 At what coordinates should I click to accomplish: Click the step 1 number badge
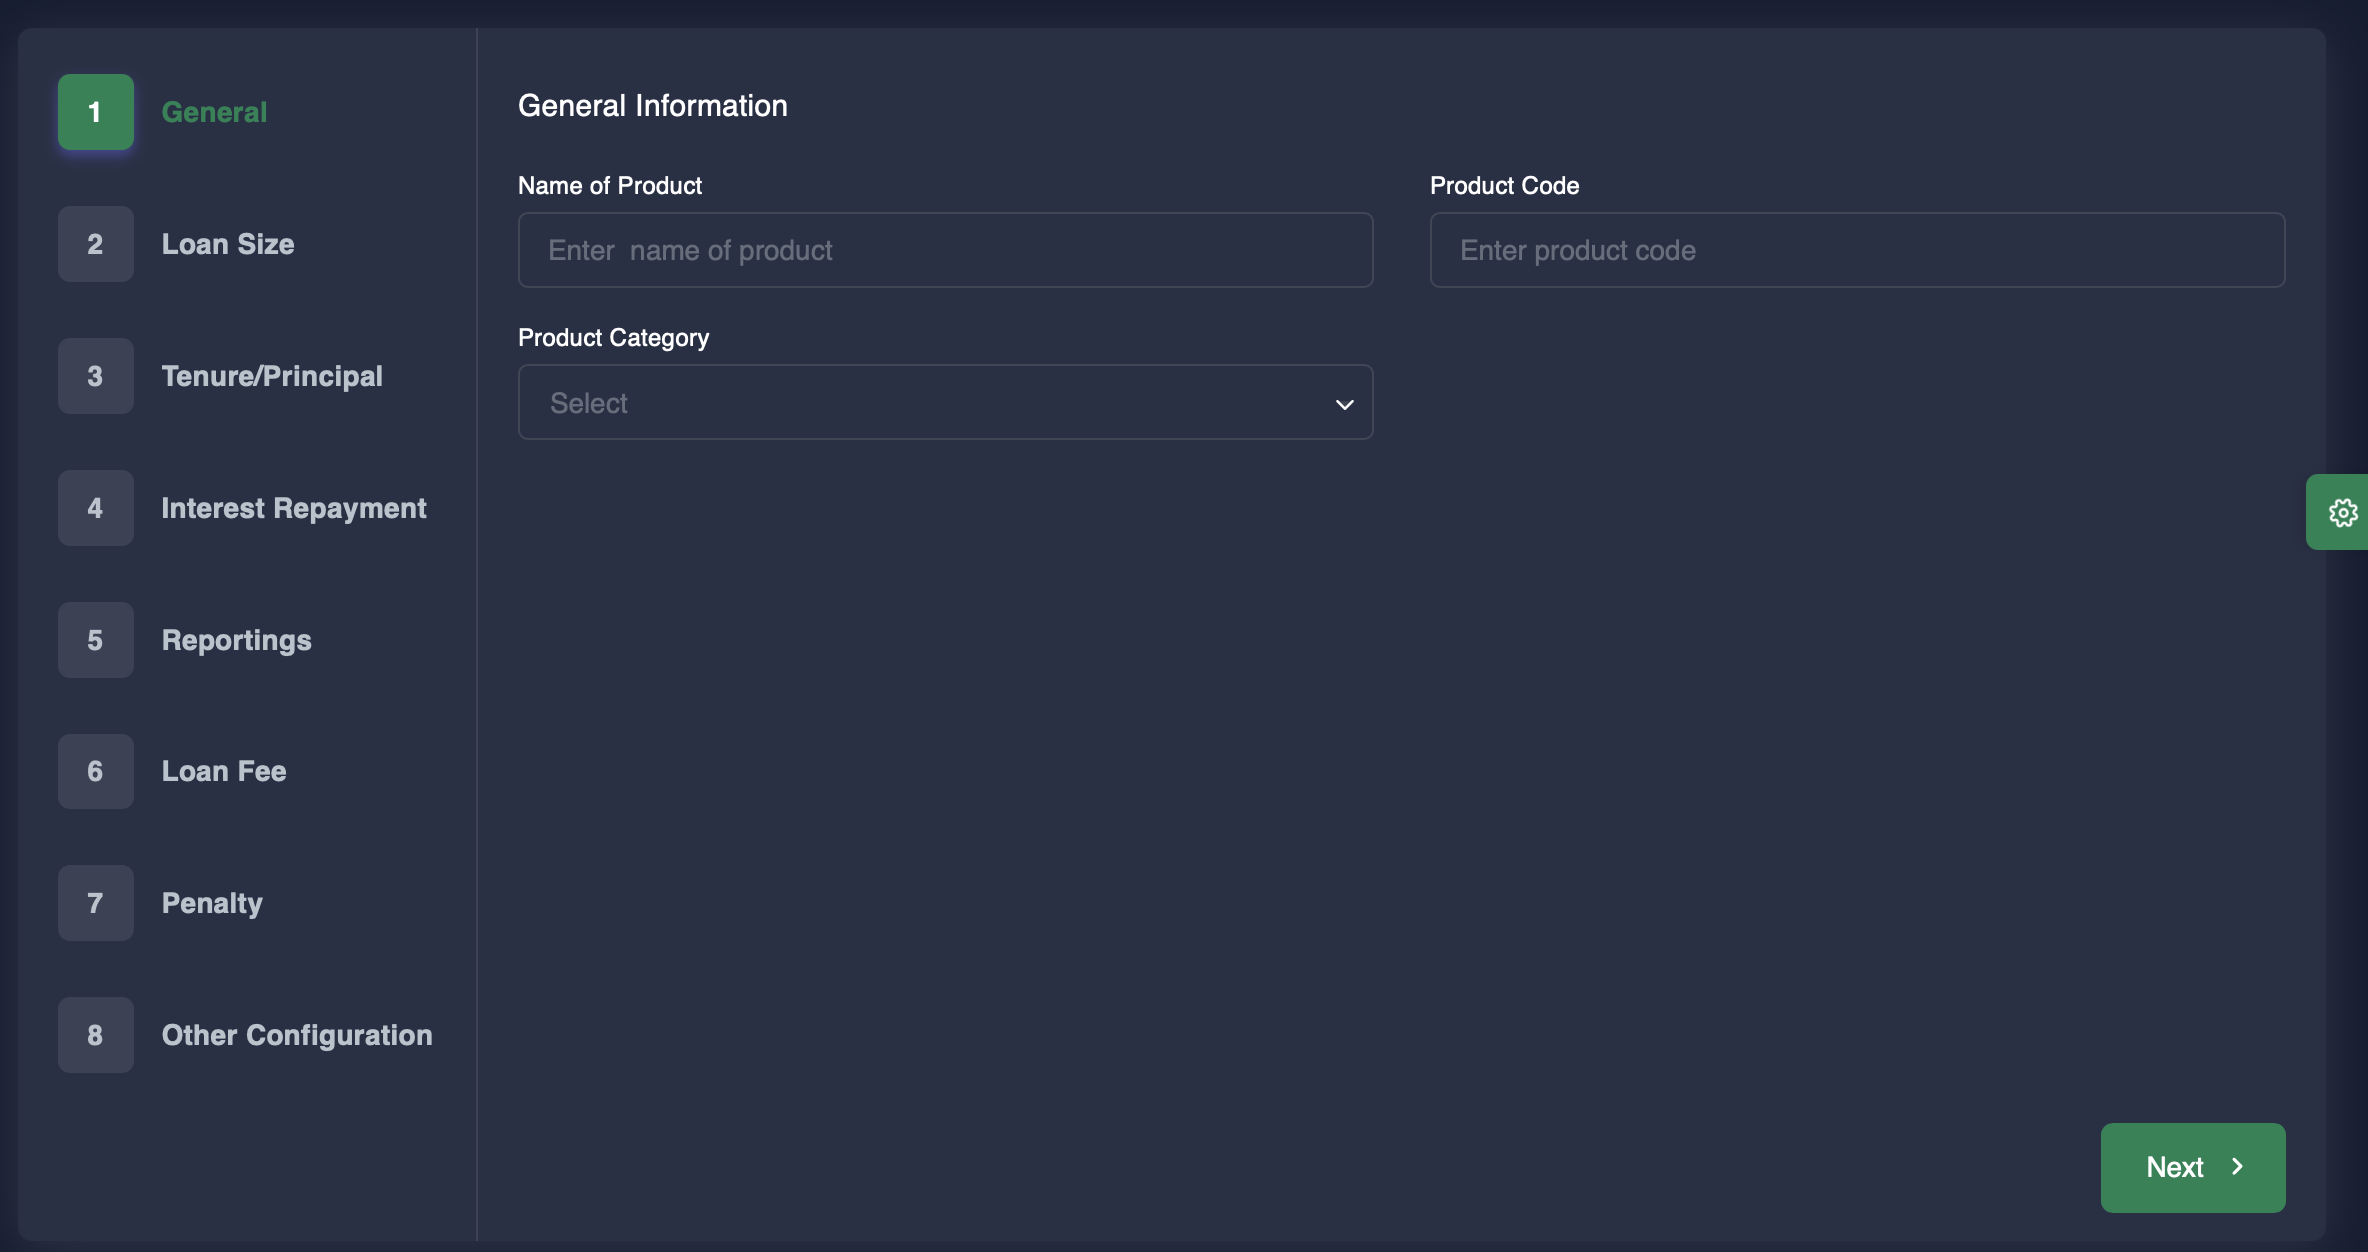point(95,112)
